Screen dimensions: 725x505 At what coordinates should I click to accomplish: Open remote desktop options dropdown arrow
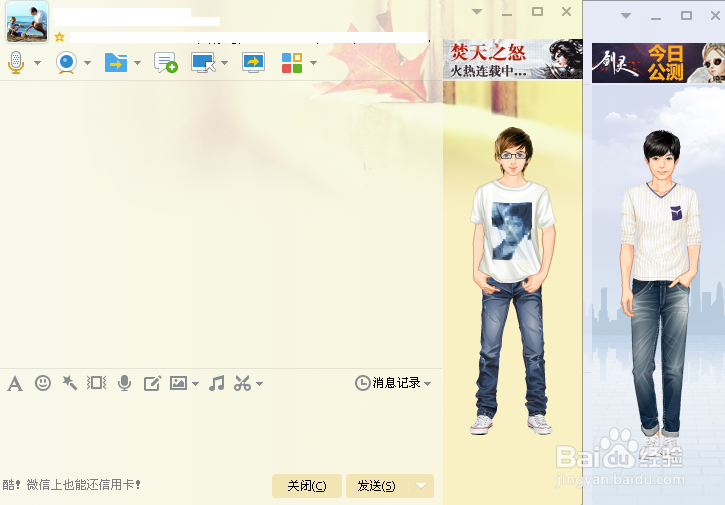pos(225,63)
